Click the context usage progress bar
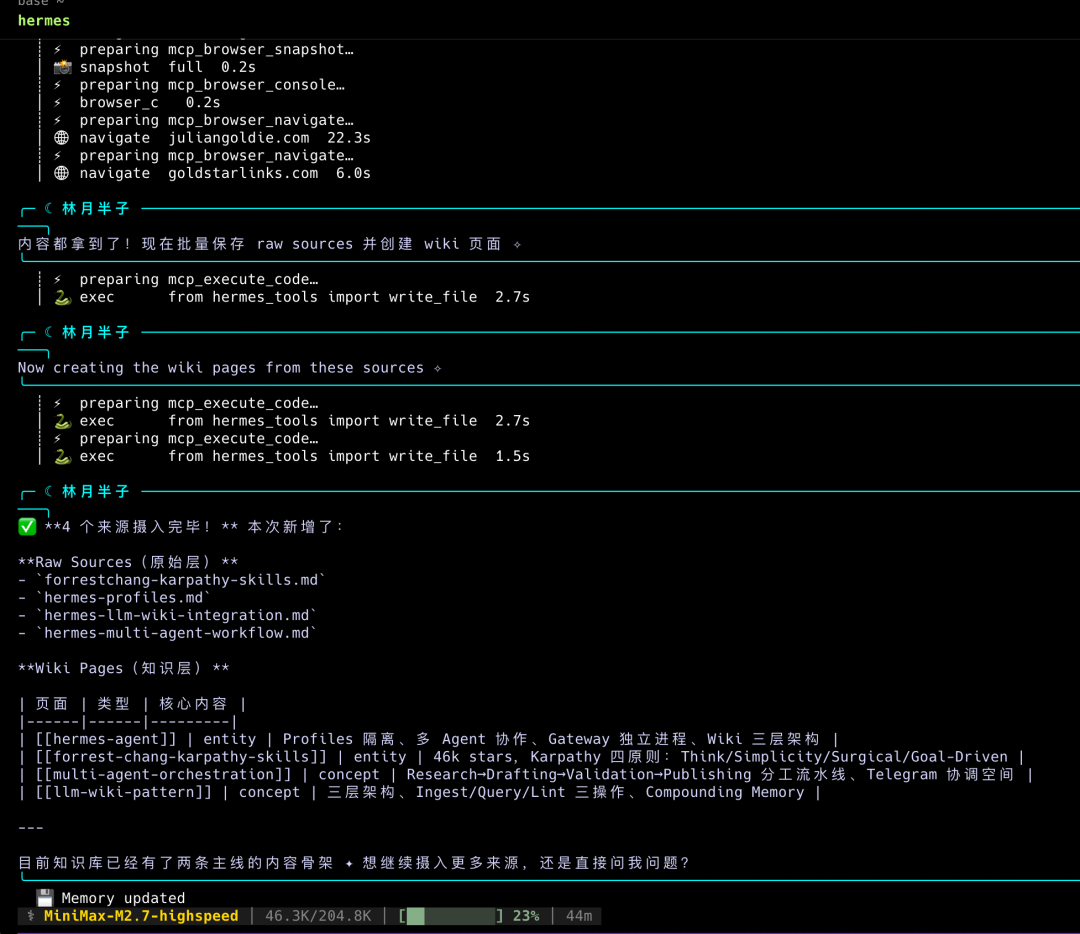Screen dimensions: 1080x934 (x=452, y=915)
